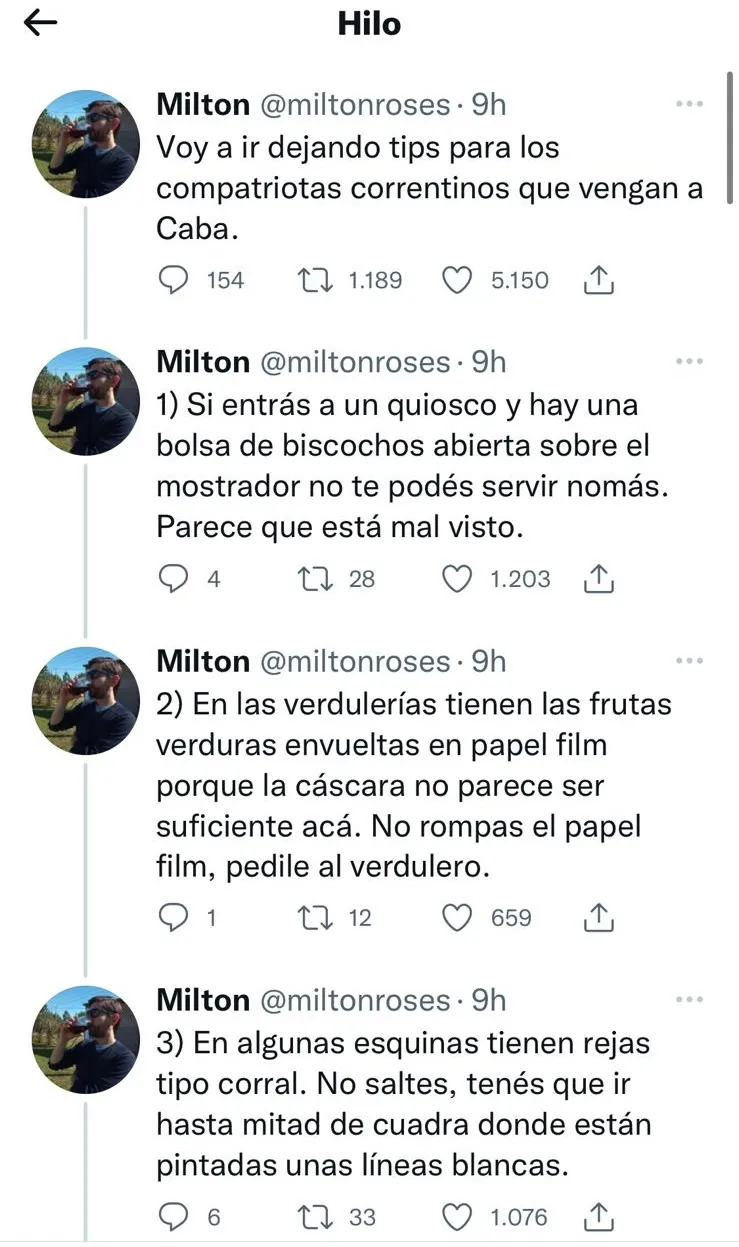
Task: Reply to the verdulerías papel film tweet
Action: pyautogui.click(x=174, y=917)
